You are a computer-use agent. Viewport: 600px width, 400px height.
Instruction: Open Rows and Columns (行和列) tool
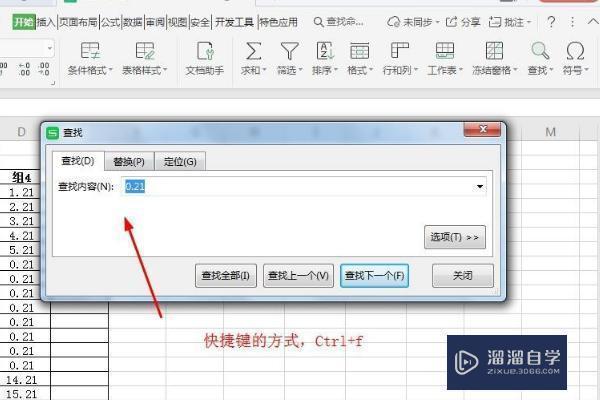(399, 51)
